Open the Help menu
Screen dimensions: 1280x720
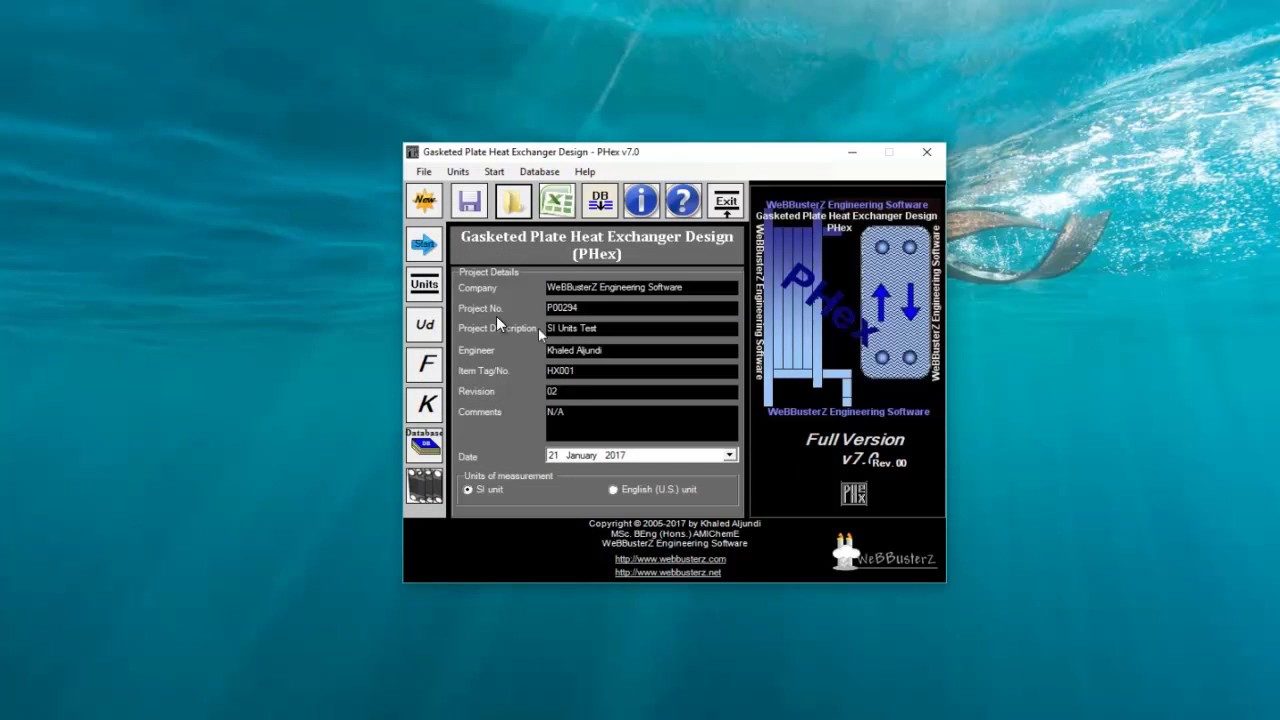pos(585,172)
